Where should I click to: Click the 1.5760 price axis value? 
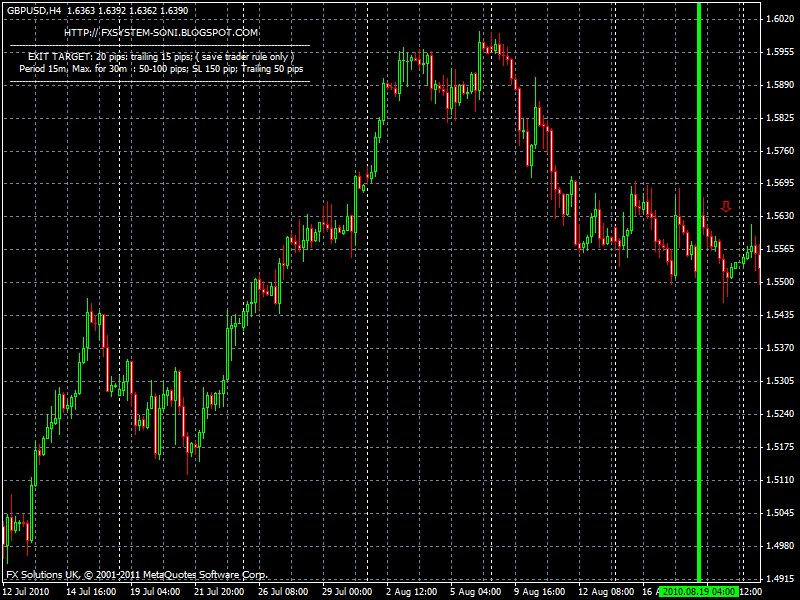(x=780, y=151)
